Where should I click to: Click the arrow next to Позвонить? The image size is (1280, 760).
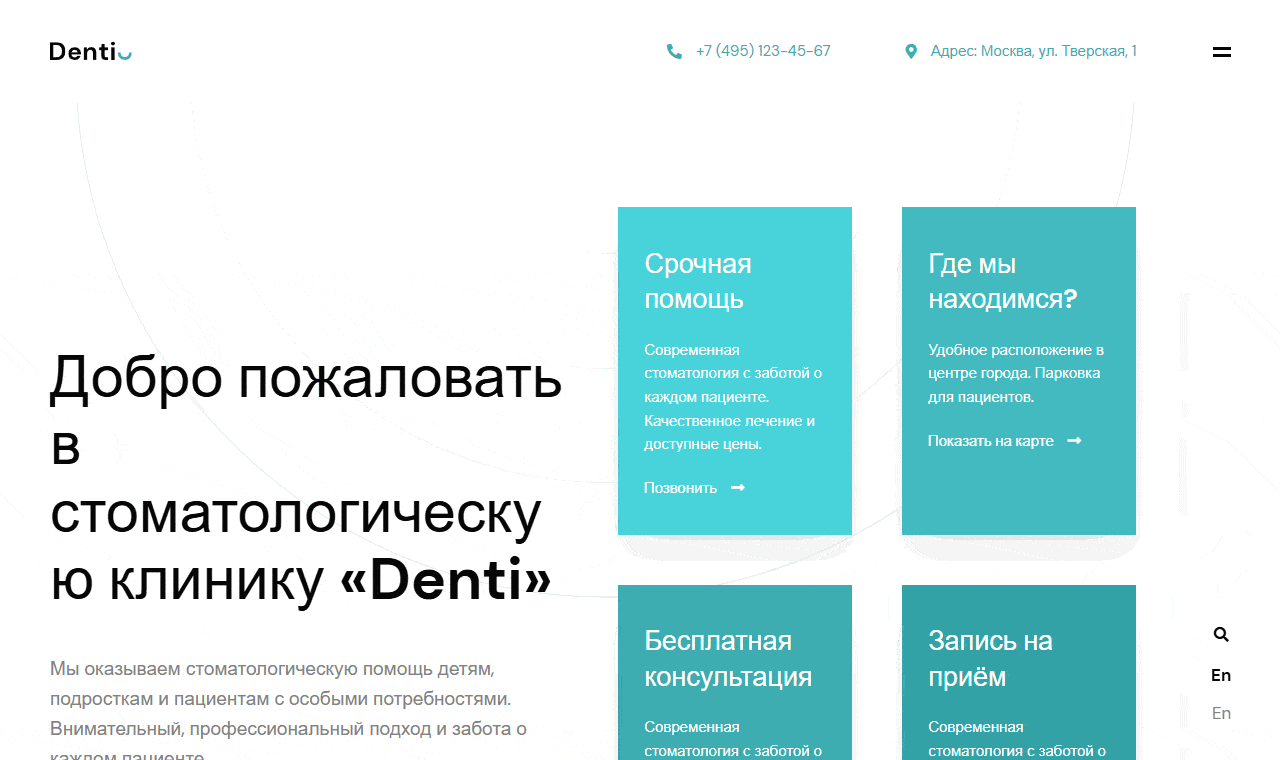pyautogui.click(x=738, y=488)
